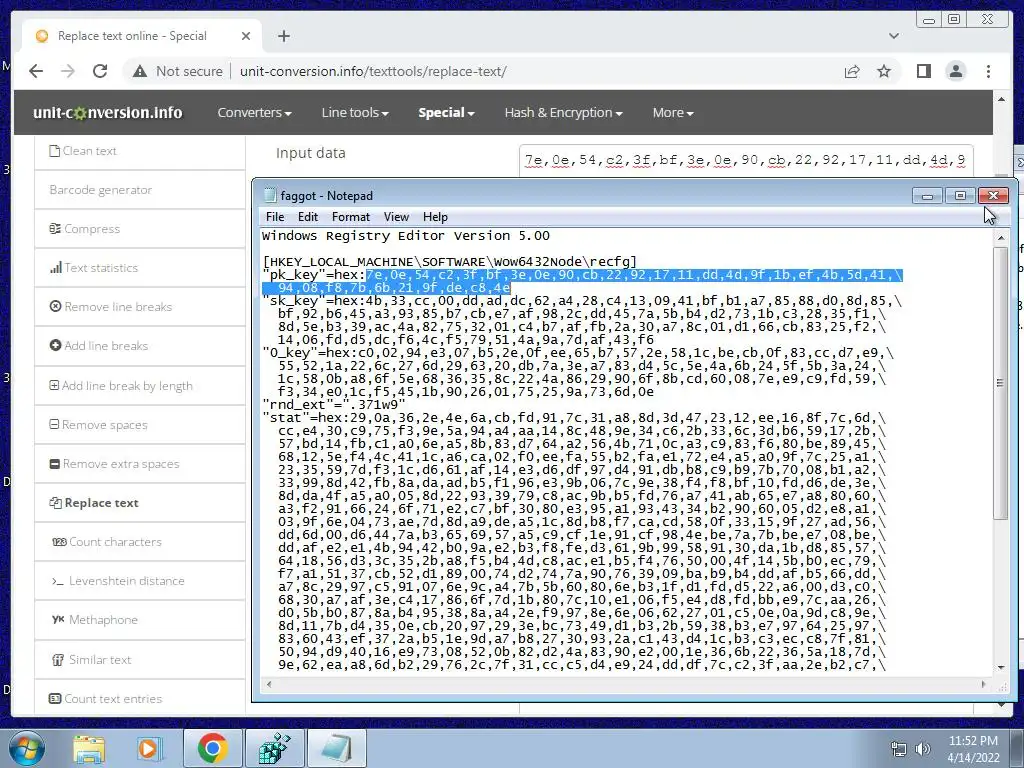This screenshot has width=1024, height=768.
Task: Switch to Chrome from the taskbar
Action: coord(212,748)
